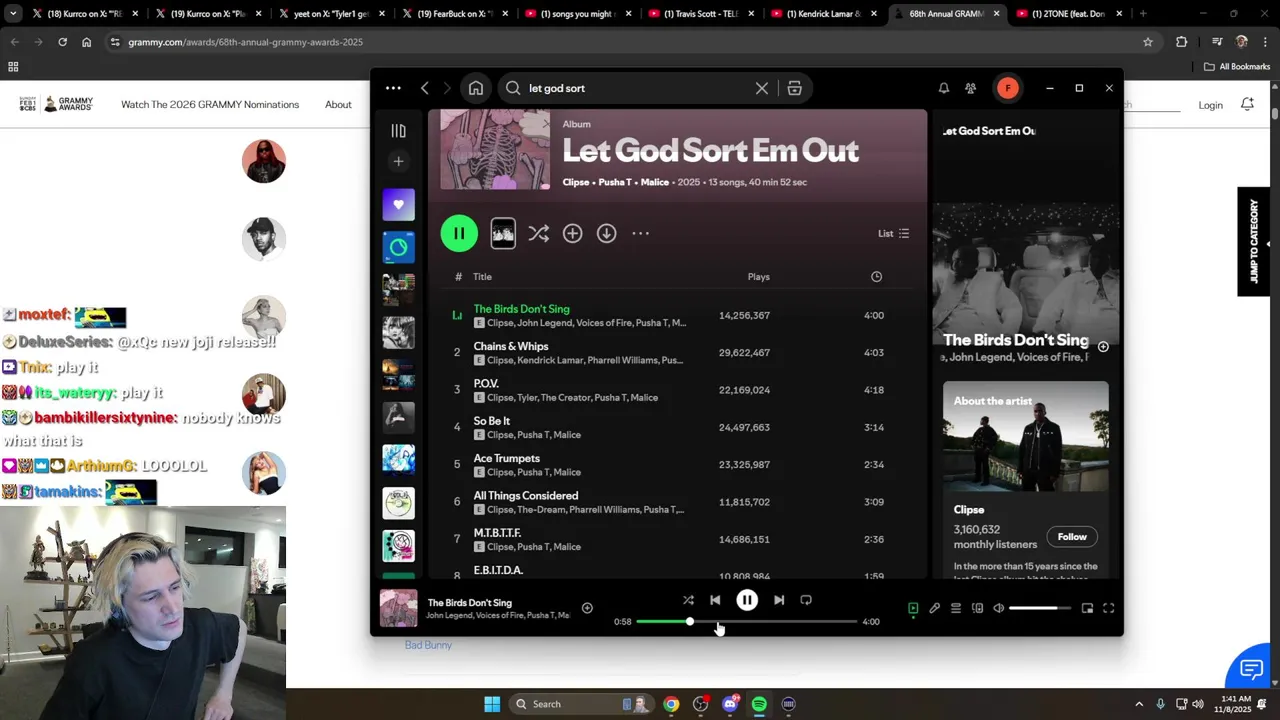Show hidden system tray icons
The image size is (1280, 720).
pos(1138,704)
